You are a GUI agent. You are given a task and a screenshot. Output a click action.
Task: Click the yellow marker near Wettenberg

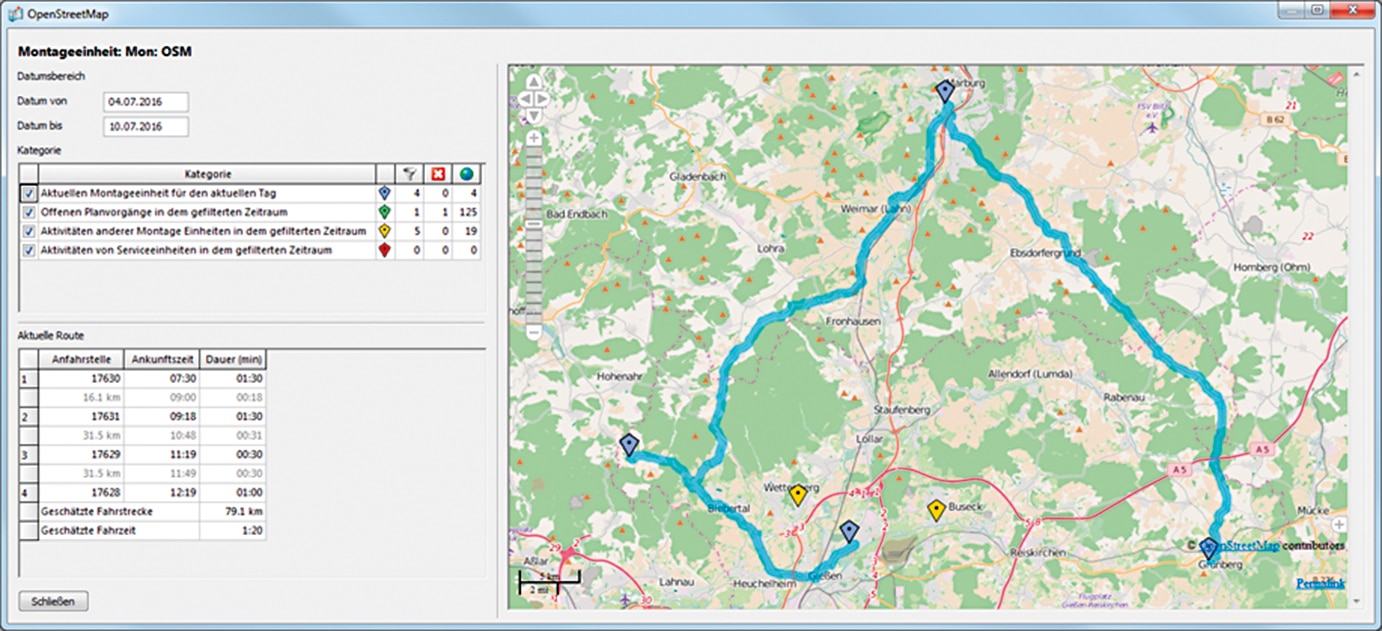pyautogui.click(x=797, y=495)
